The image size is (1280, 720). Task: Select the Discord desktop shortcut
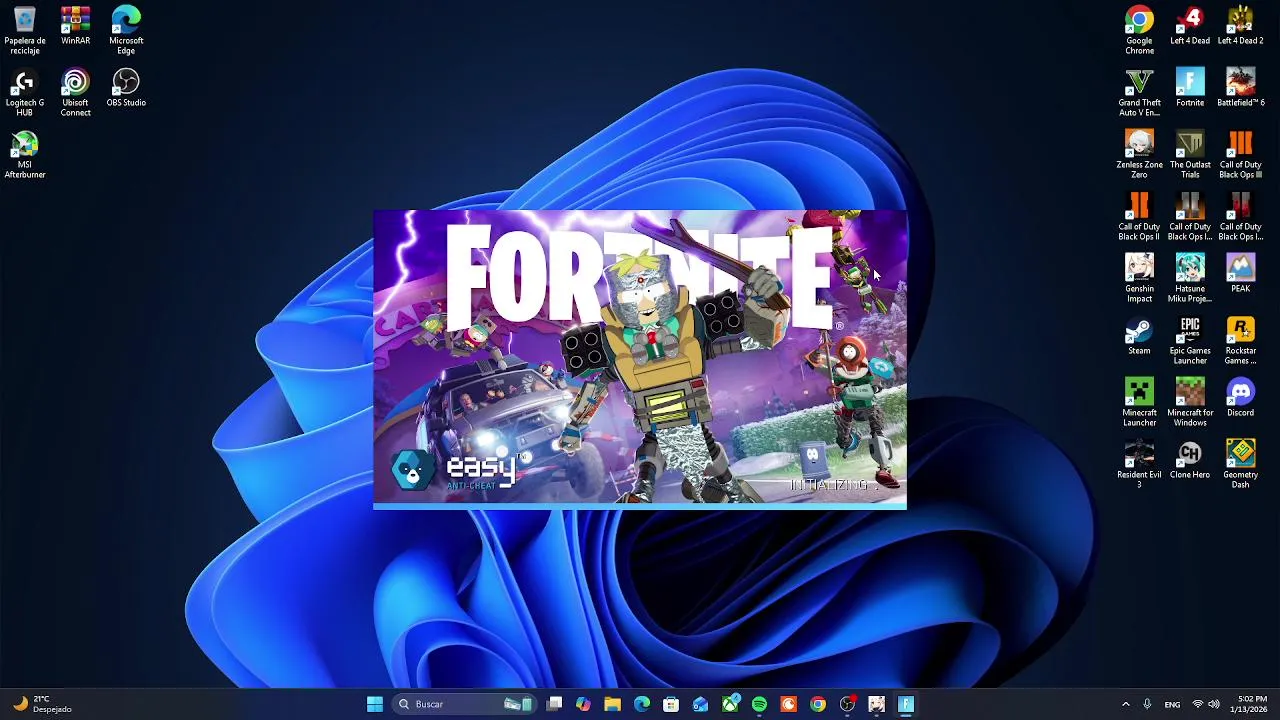[1240, 397]
